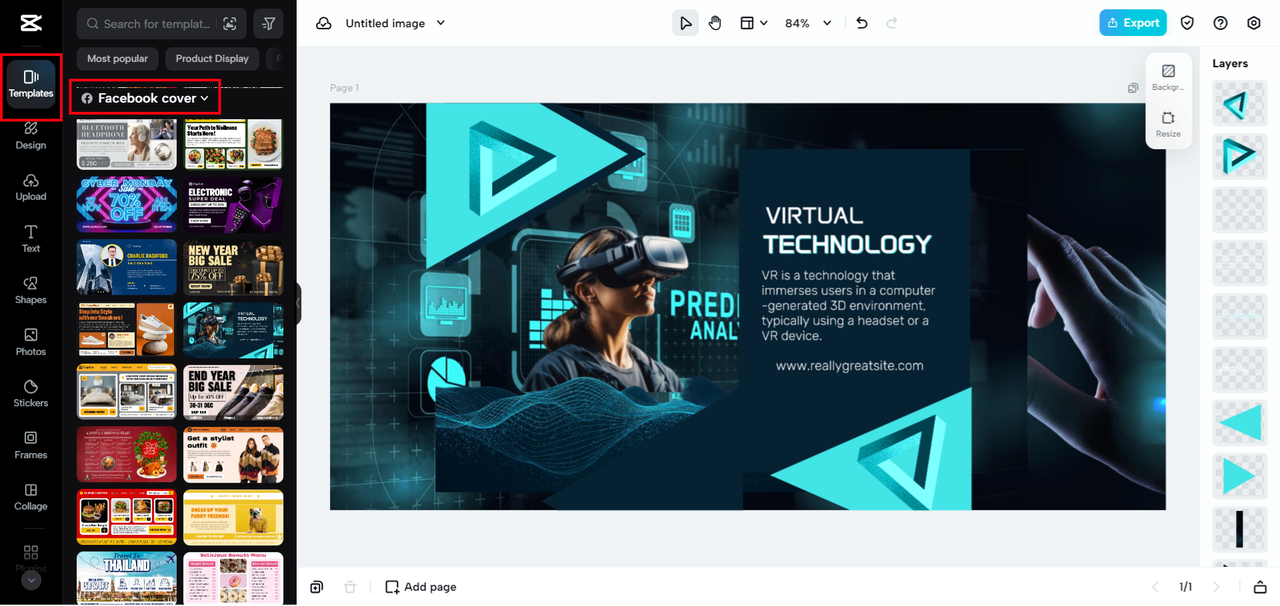This screenshot has width=1280, height=606.
Task: Open the Shapes panel
Action: pos(31,290)
